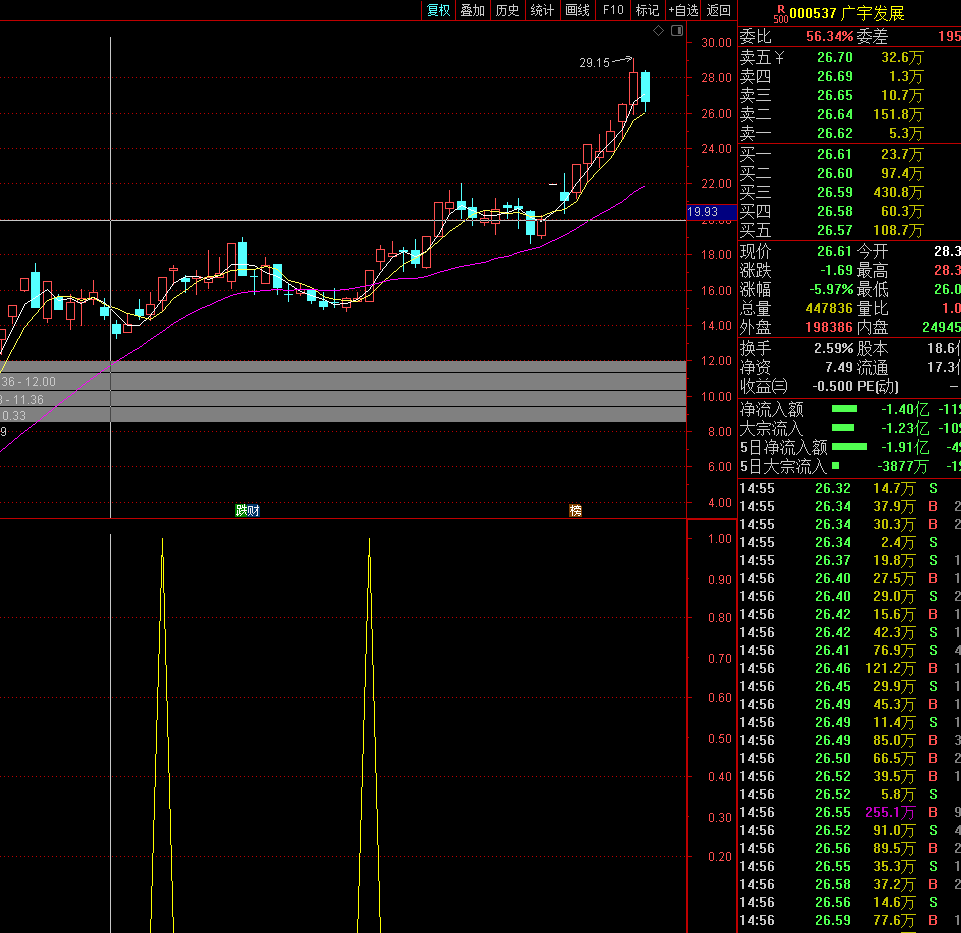
Task: Select the 卖四 row at 26.69
Action: (x=849, y=77)
